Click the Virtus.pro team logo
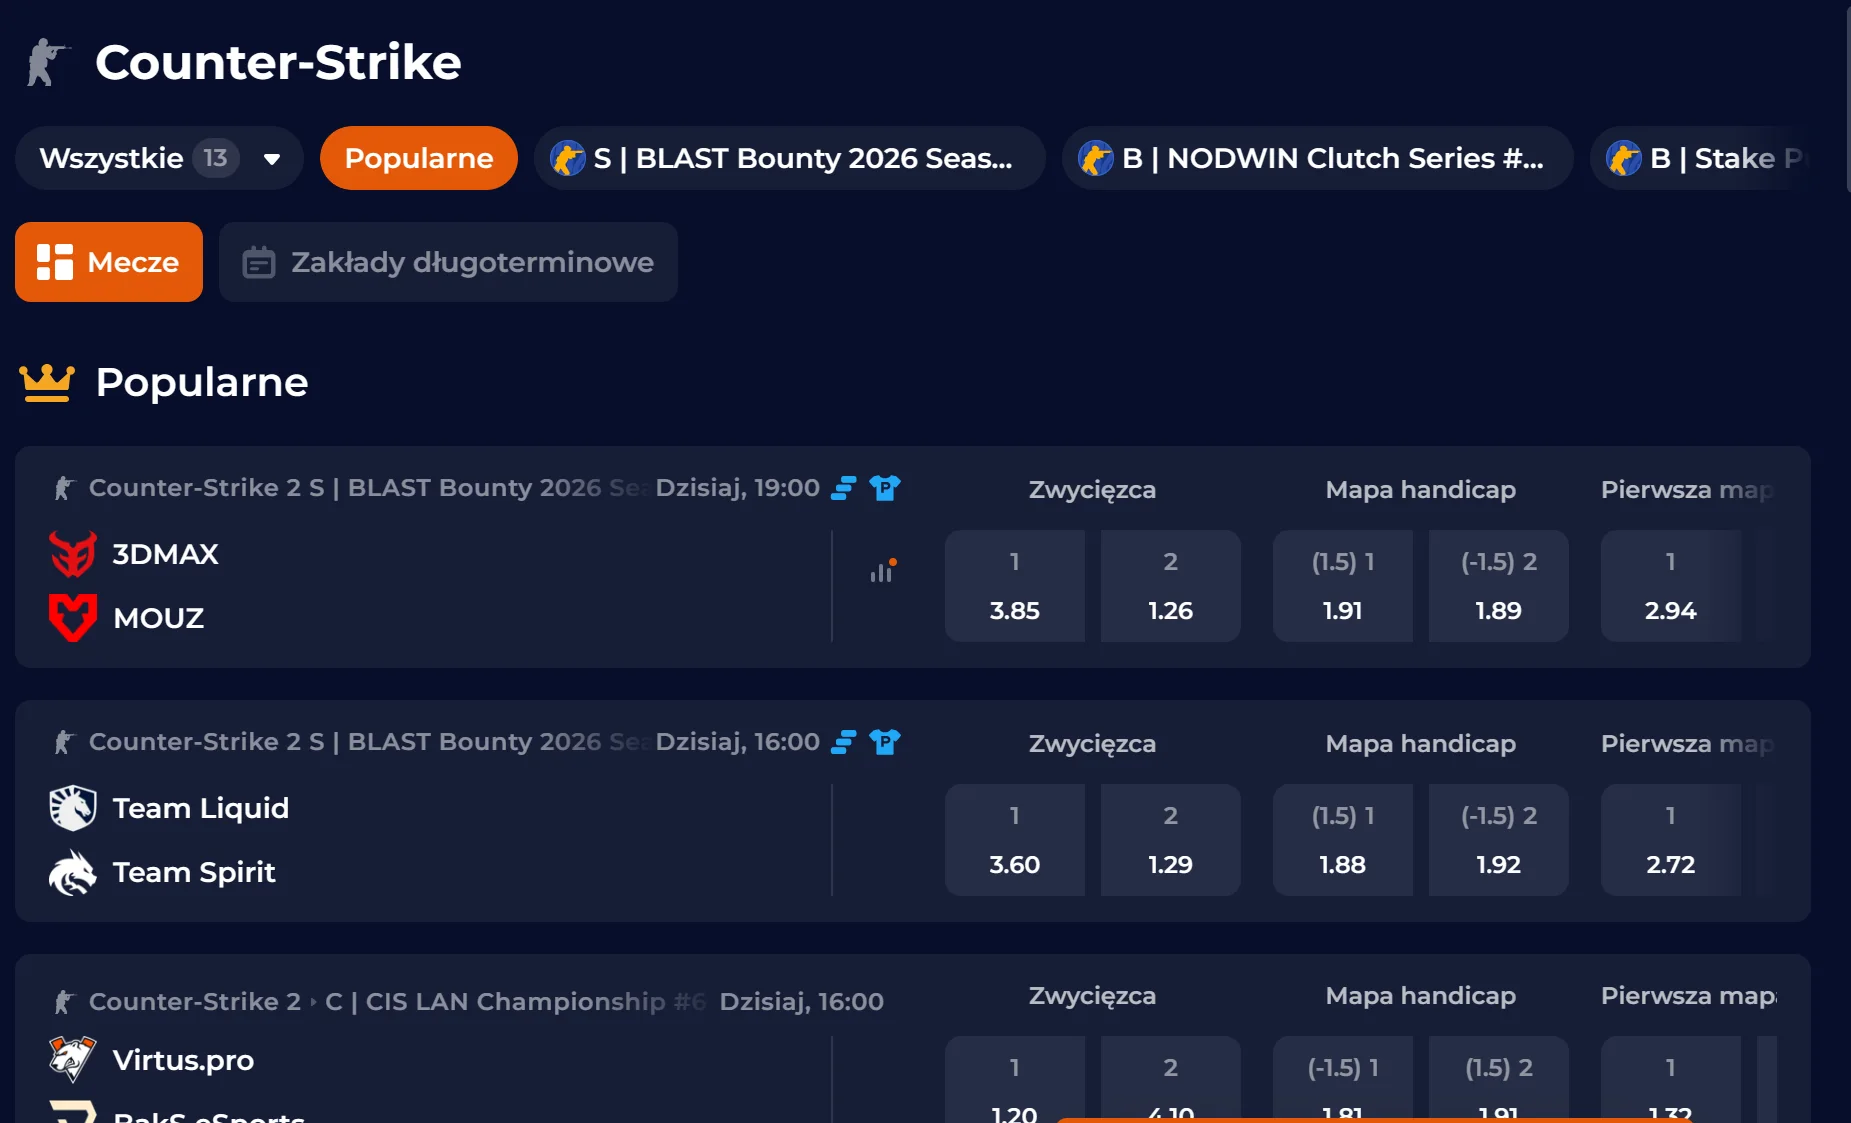The image size is (1851, 1123). tap(73, 1060)
